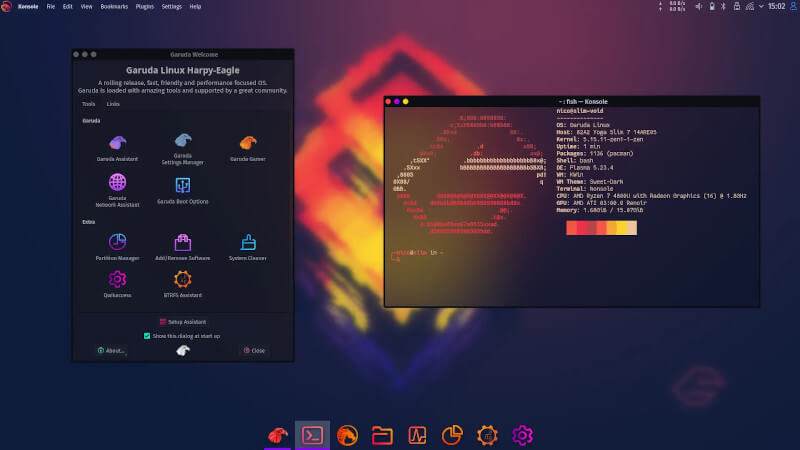800x450 pixels.
Task: Click the Close button in Garuda Welcome
Action: (254, 351)
